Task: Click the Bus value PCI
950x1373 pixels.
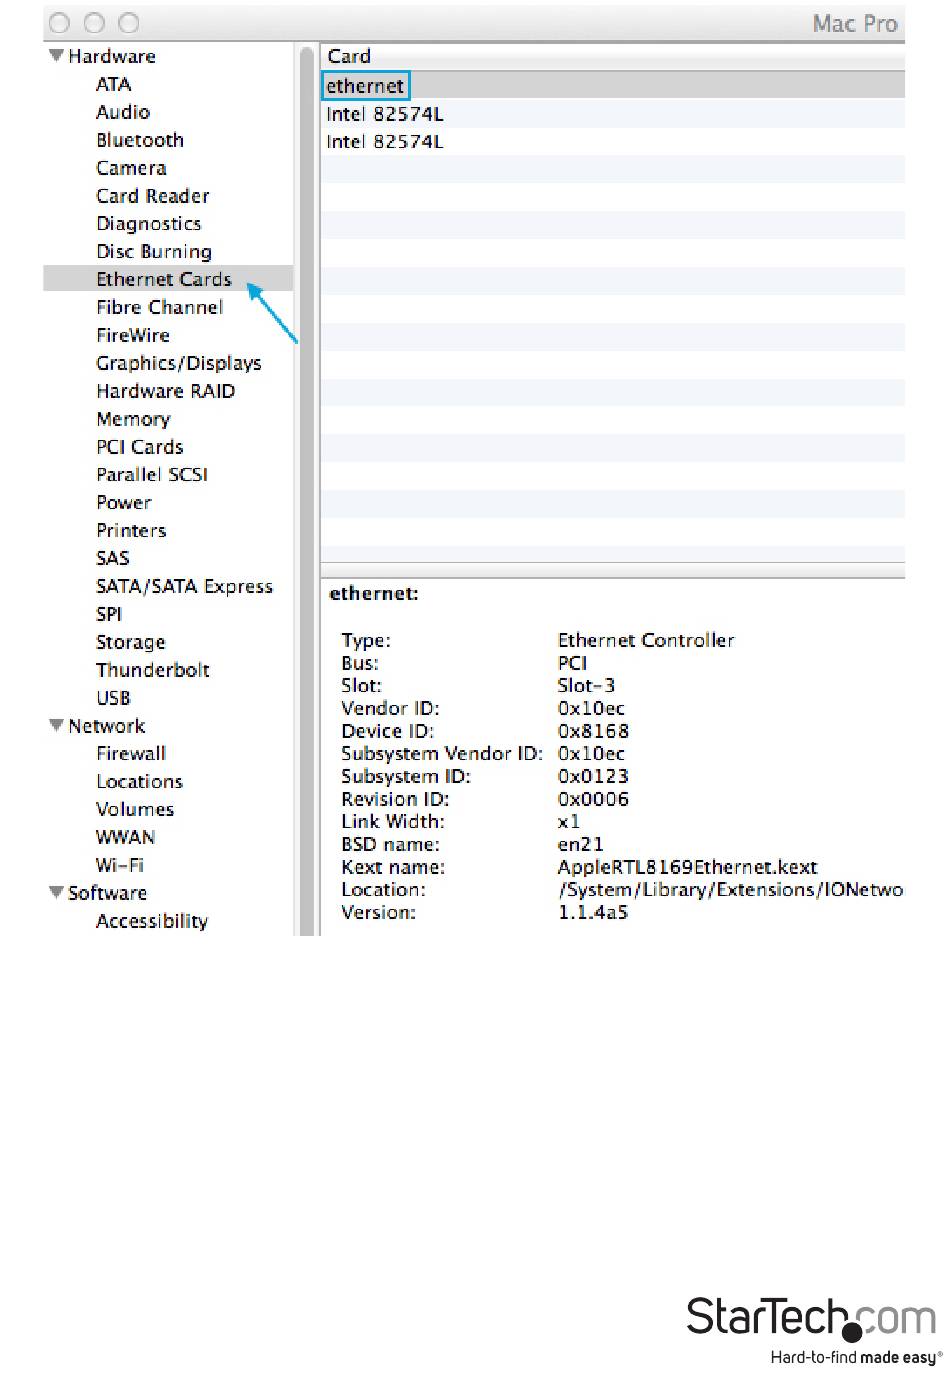Action: click(572, 663)
